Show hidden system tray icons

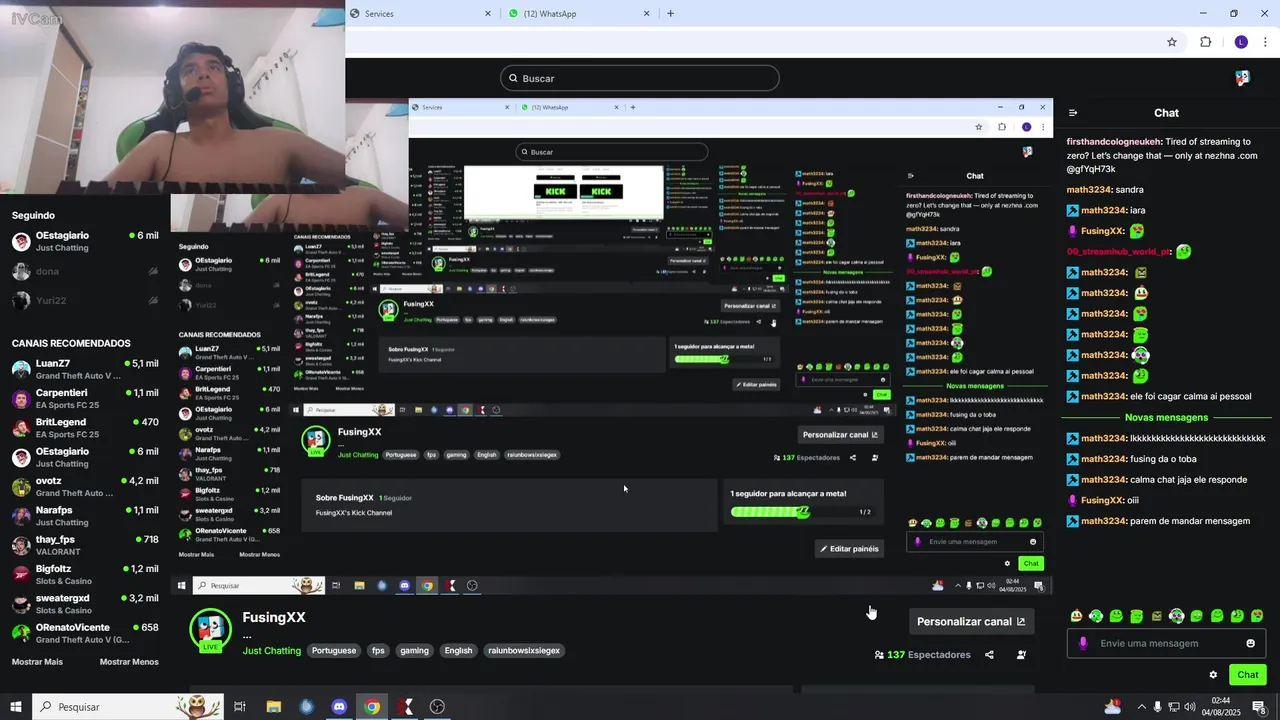[x=1141, y=707]
